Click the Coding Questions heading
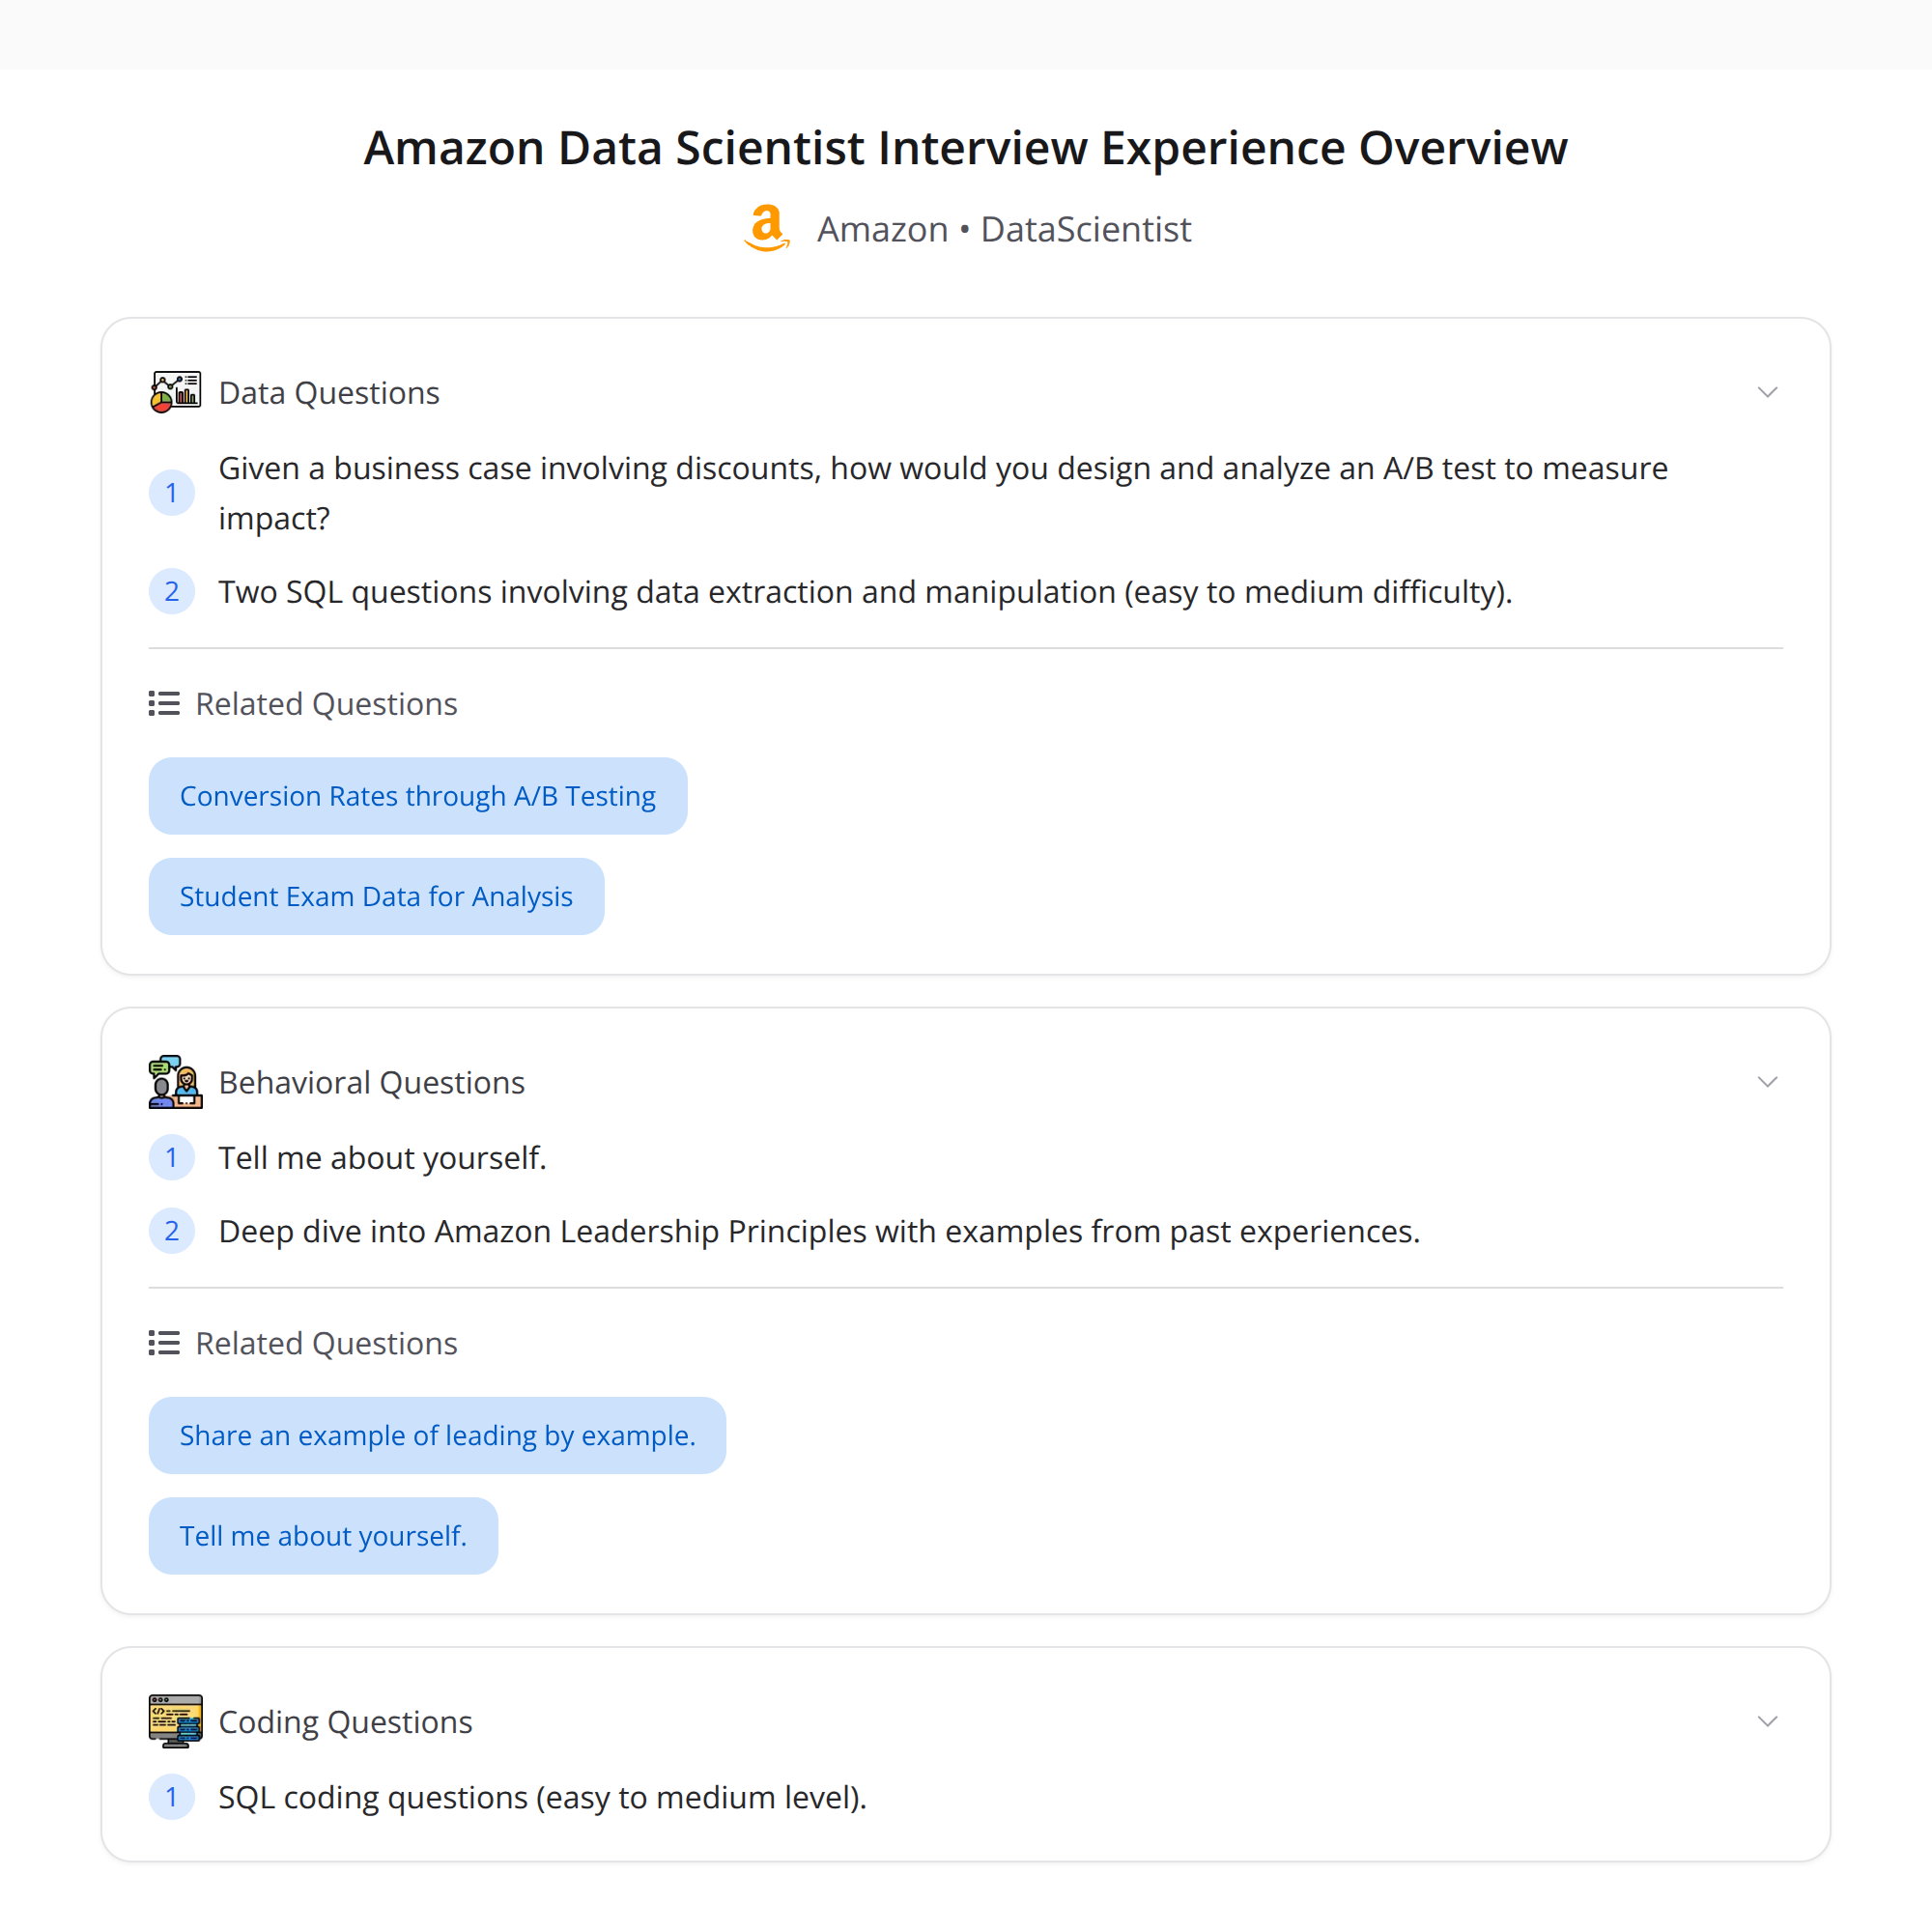The width and height of the screenshot is (1932, 1932). 345,1721
